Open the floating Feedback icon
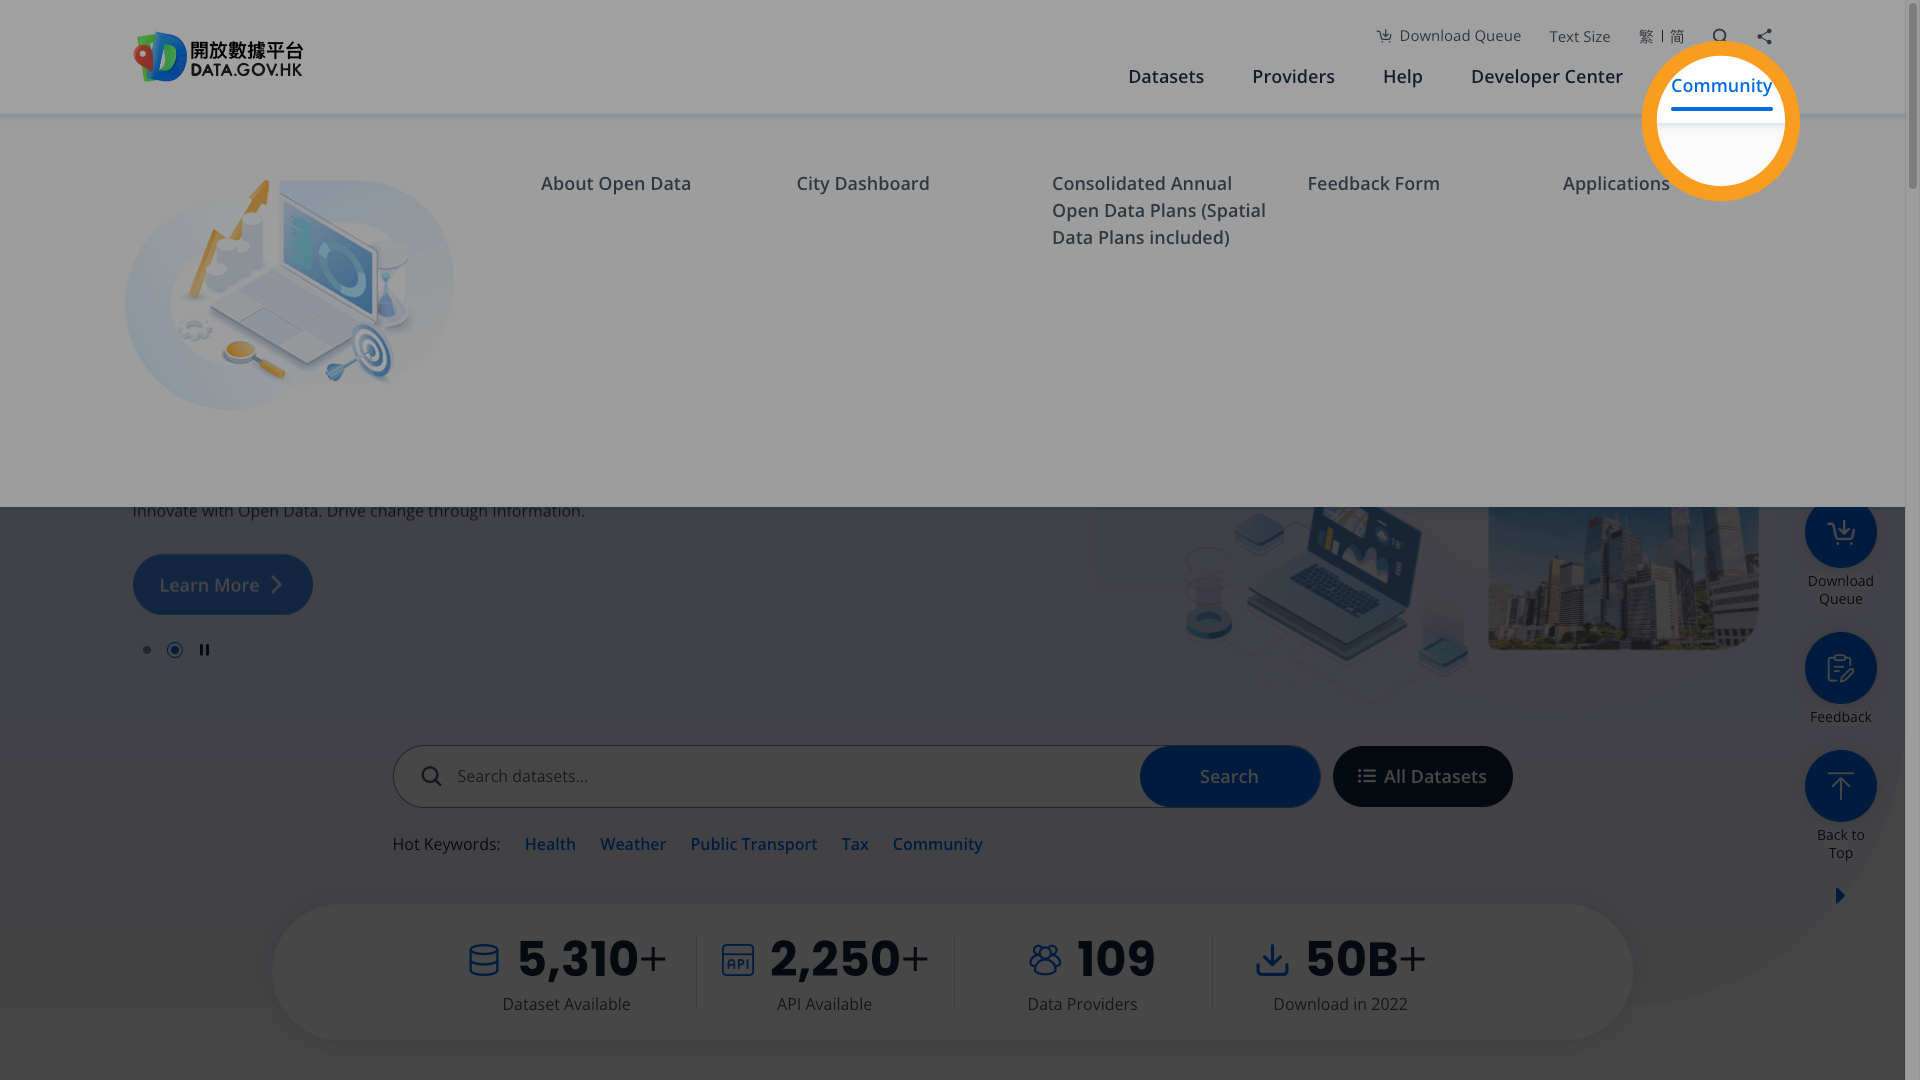This screenshot has height=1080, width=1920. point(1840,667)
